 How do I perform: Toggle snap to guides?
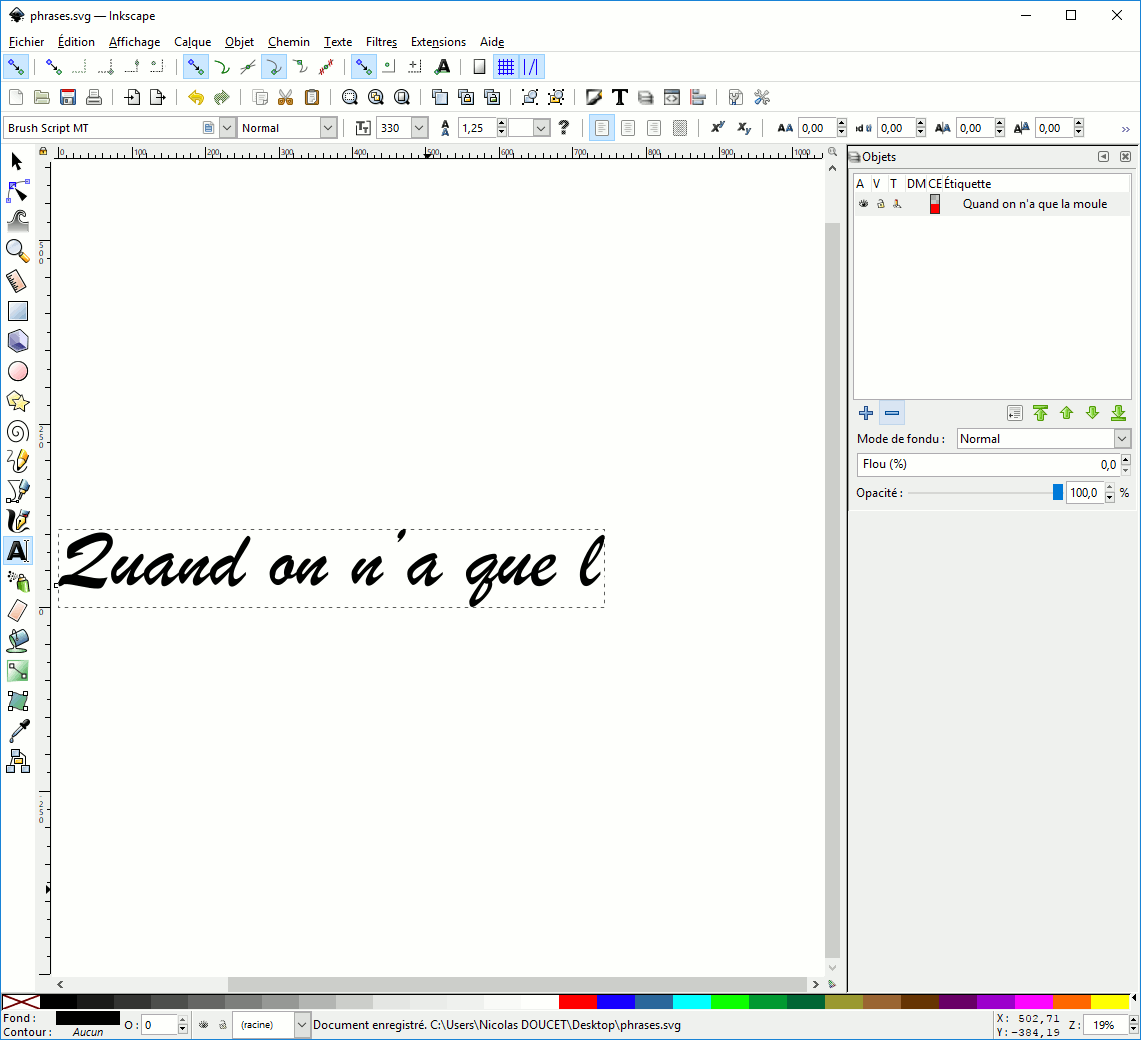(531, 67)
